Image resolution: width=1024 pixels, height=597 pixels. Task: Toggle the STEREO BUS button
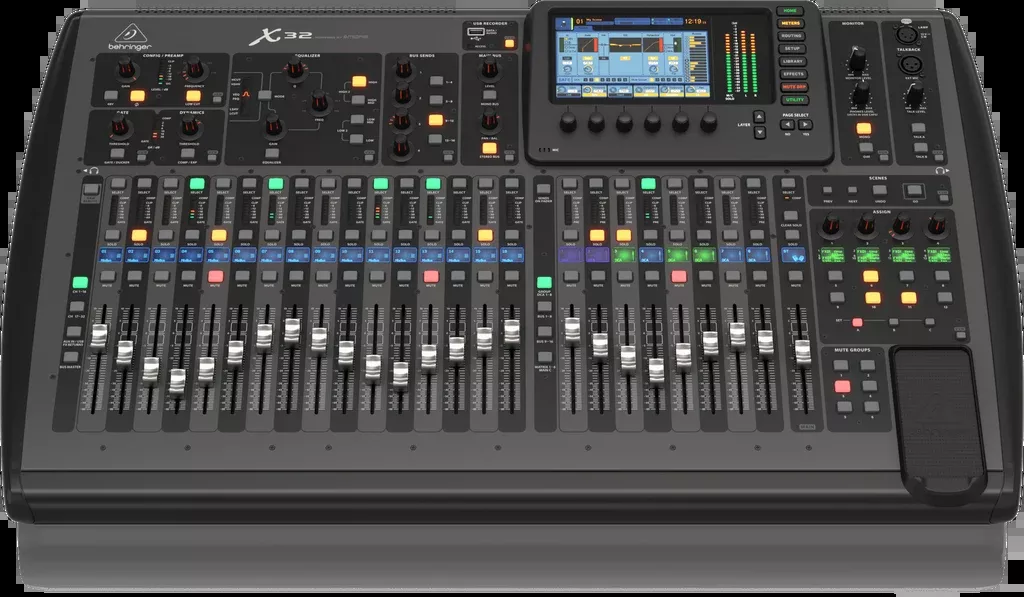pyautogui.click(x=489, y=148)
